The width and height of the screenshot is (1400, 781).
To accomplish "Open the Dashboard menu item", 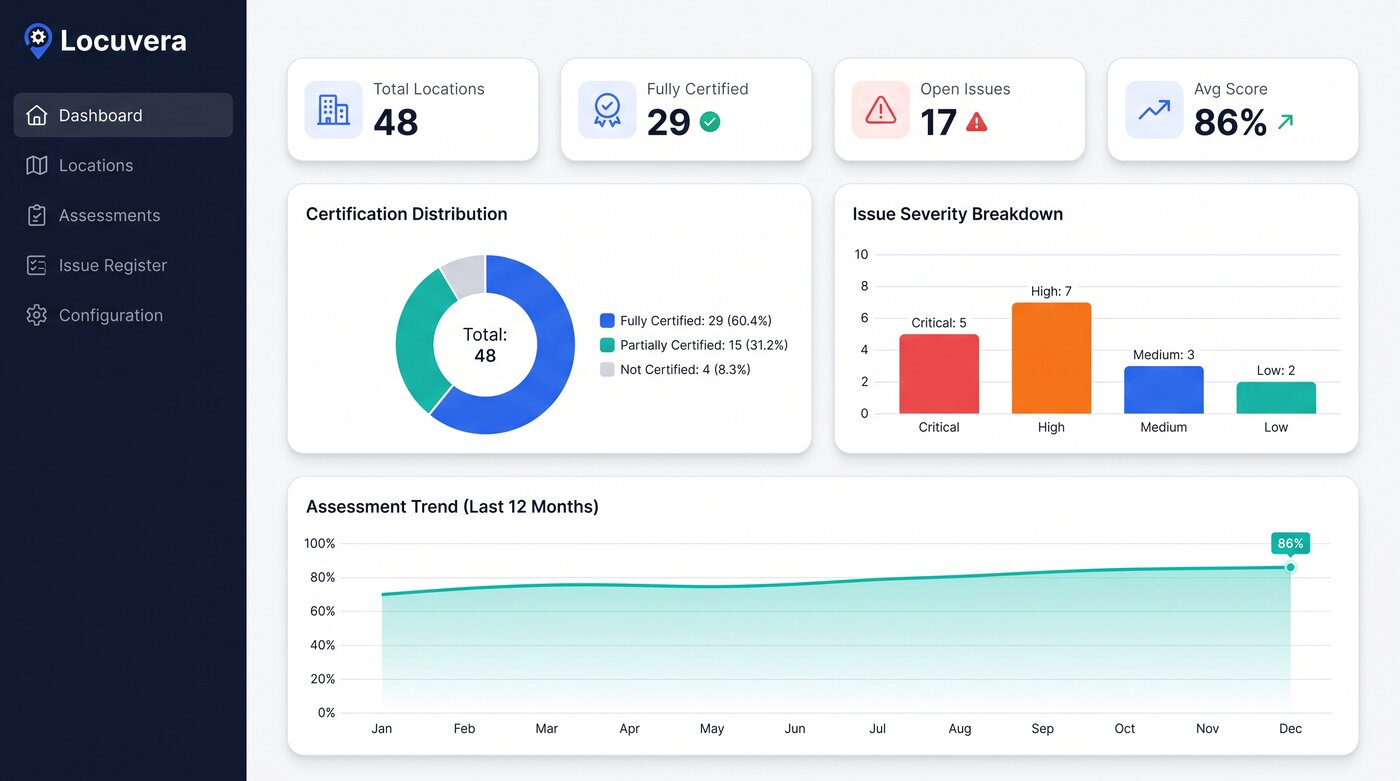I will pyautogui.click(x=123, y=115).
